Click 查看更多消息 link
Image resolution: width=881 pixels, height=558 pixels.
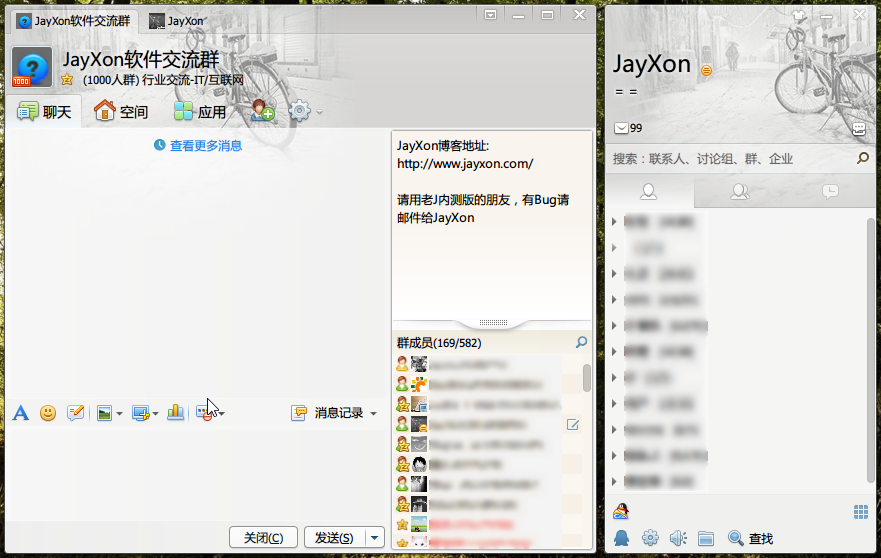(206, 146)
